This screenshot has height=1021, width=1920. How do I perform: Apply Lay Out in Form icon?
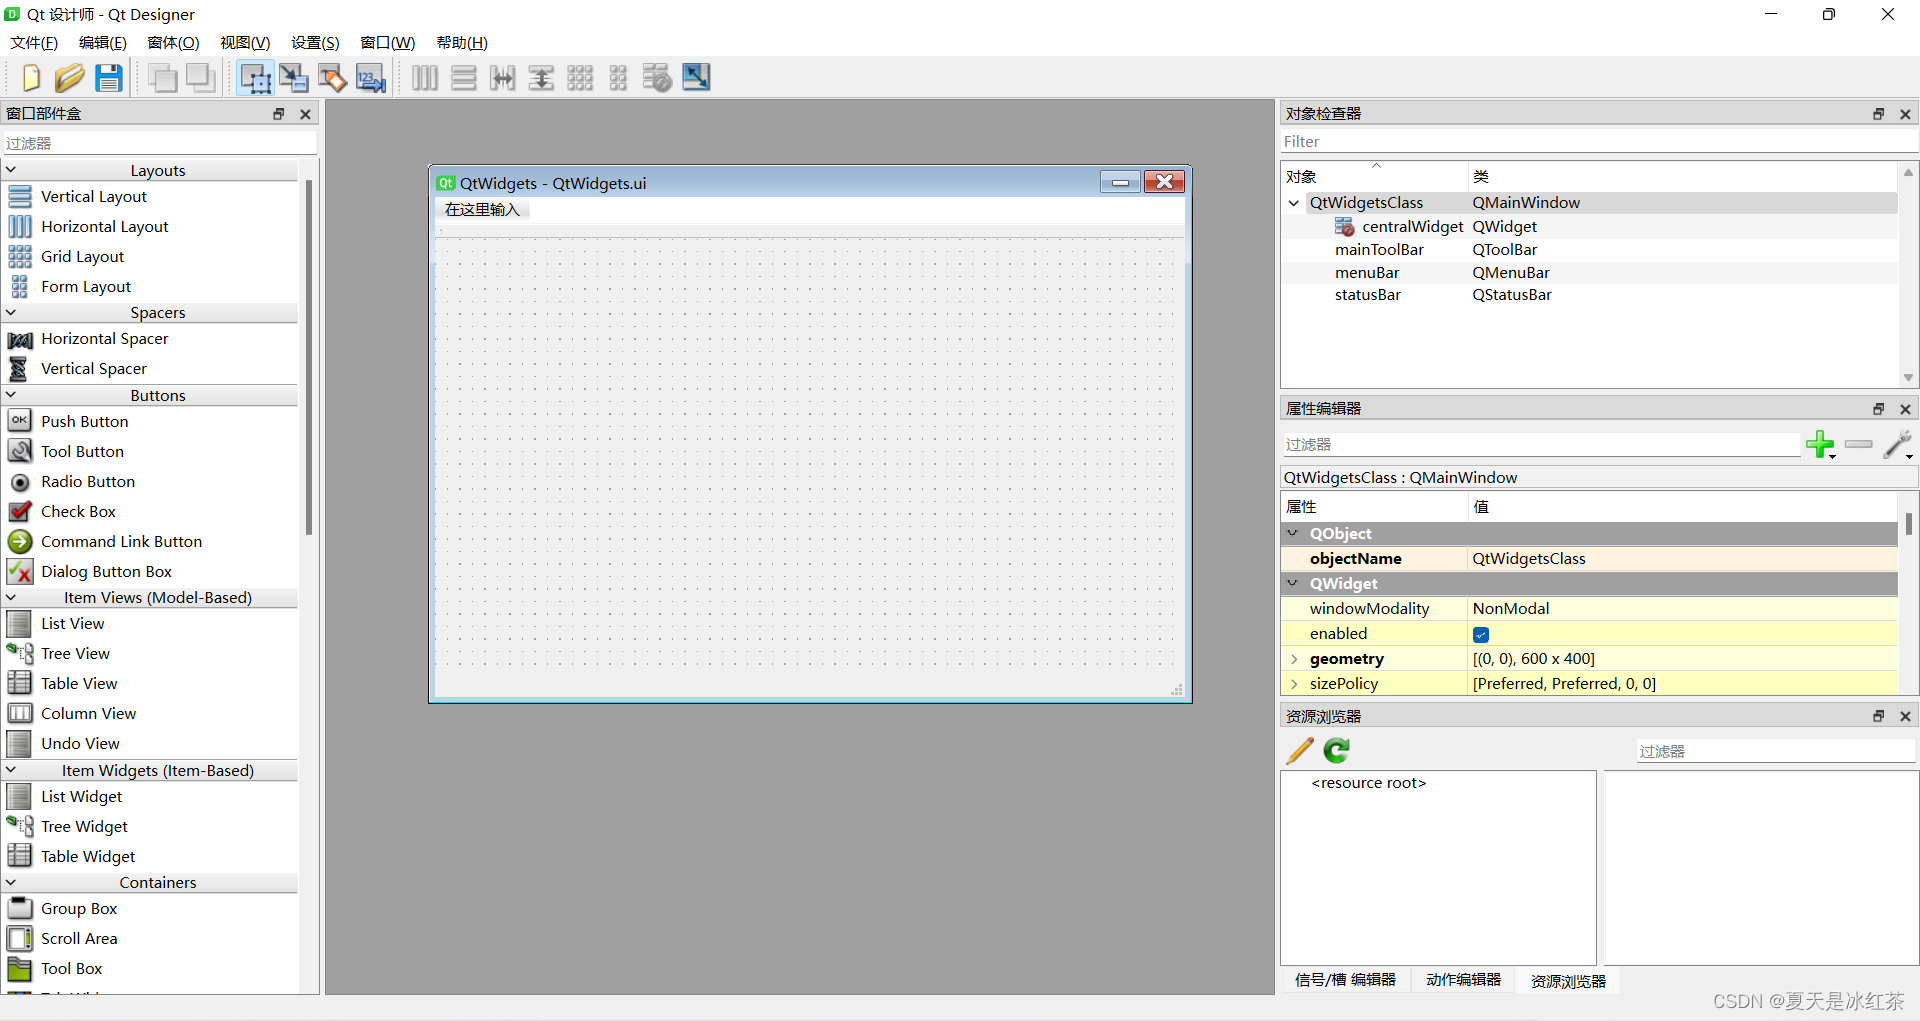[x=618, y=78]
